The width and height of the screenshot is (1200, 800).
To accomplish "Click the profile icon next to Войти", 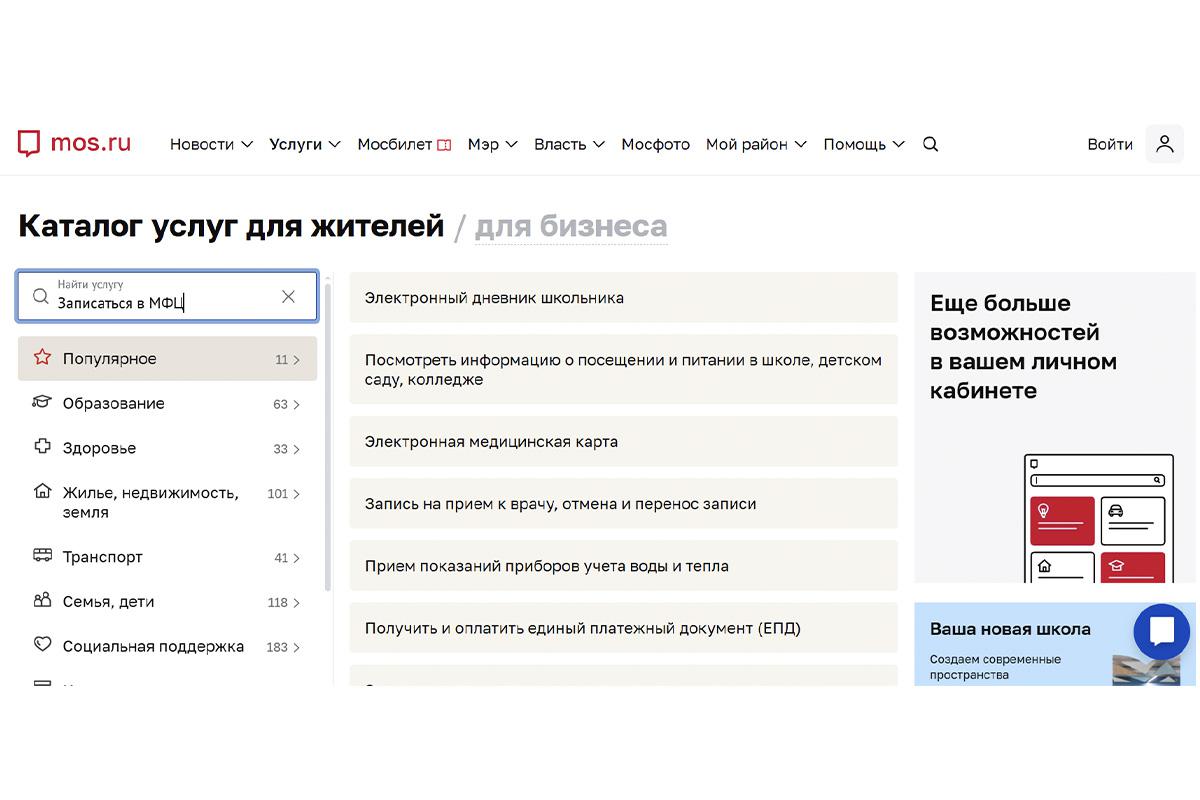I will (x=1164, y=144).
